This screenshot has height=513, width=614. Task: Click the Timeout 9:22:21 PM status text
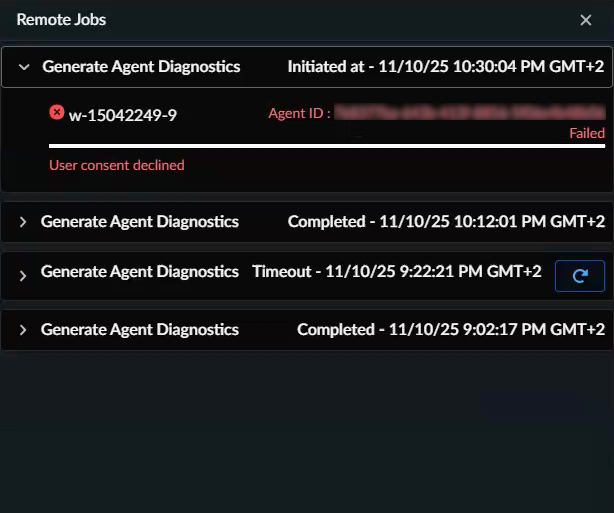click(x=396, y=271)
